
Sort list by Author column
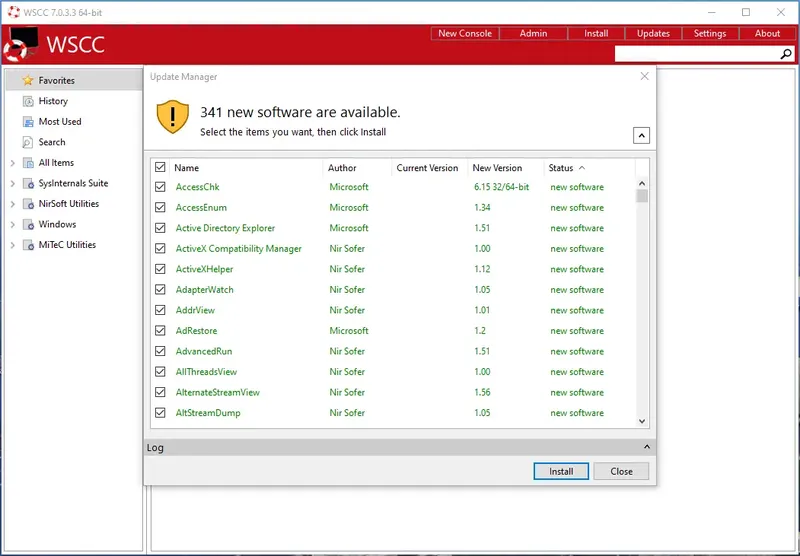point(357,168)
